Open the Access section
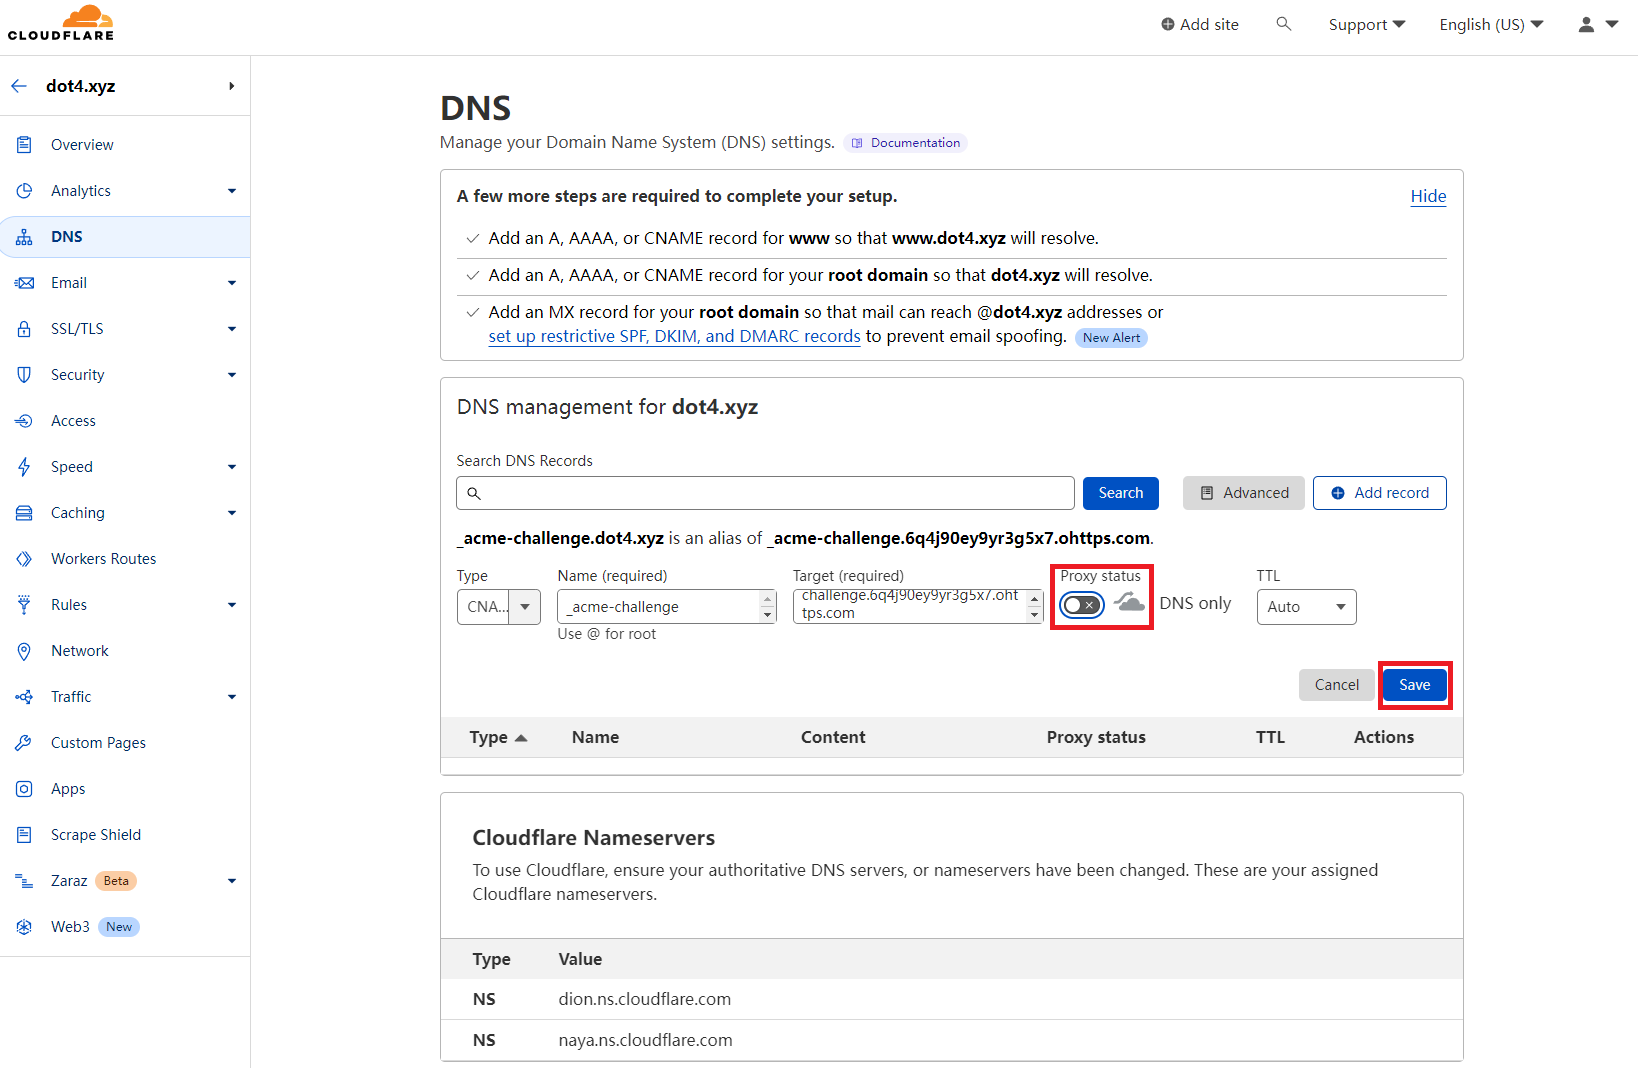The image size is (1638, 1068). click(x=73, y=421)
